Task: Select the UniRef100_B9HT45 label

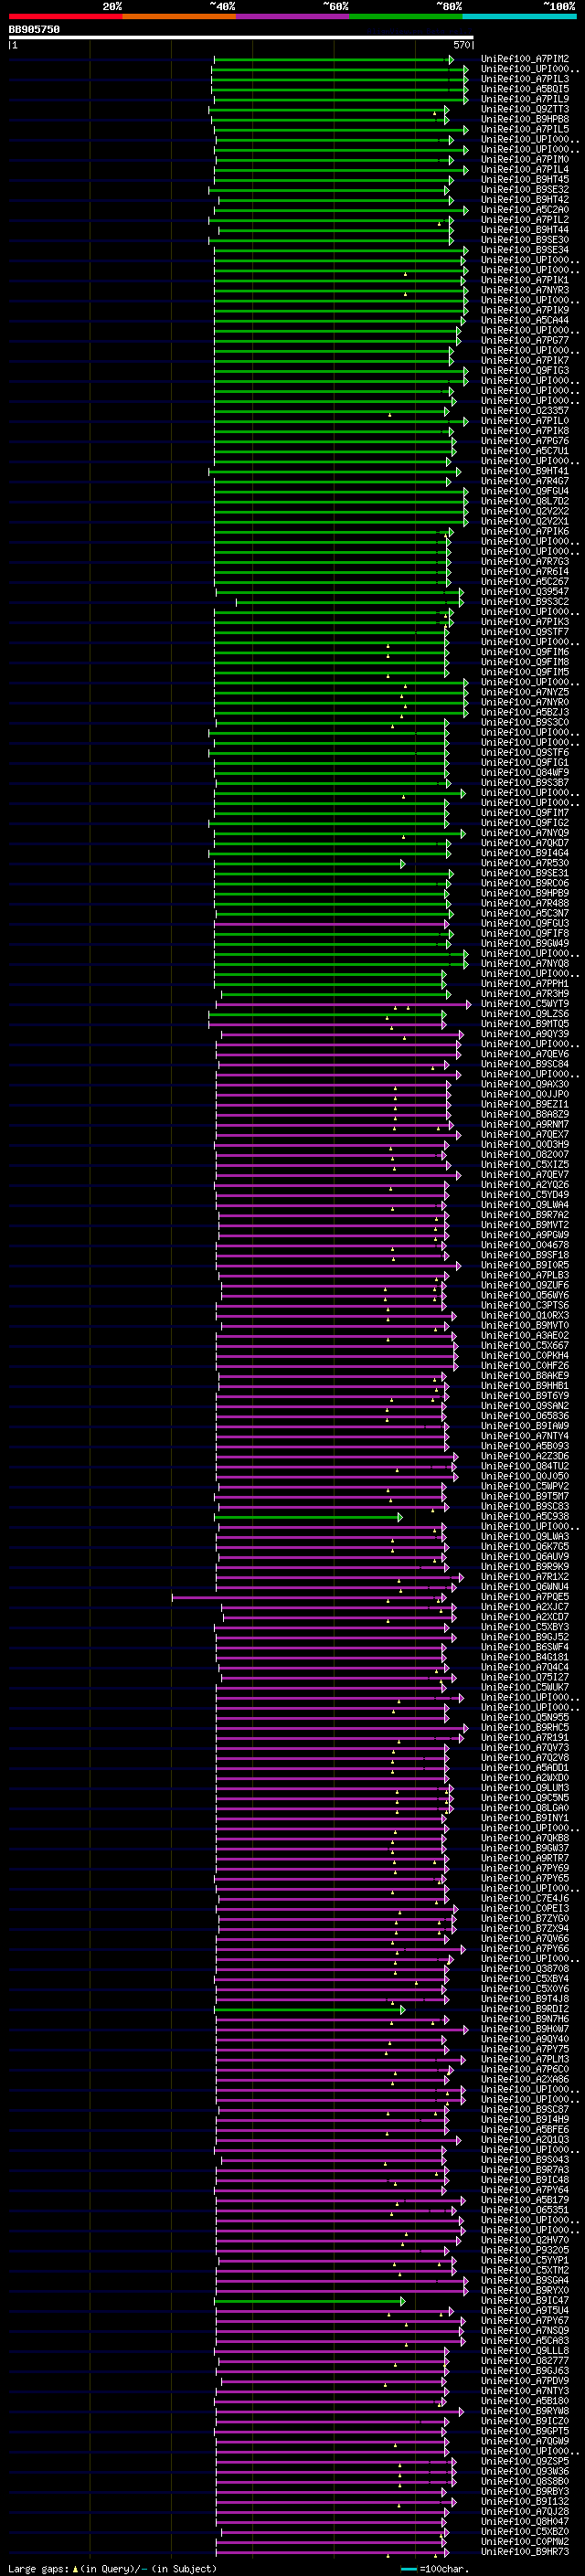Action: pyautogui.click(x=525, y=180)
